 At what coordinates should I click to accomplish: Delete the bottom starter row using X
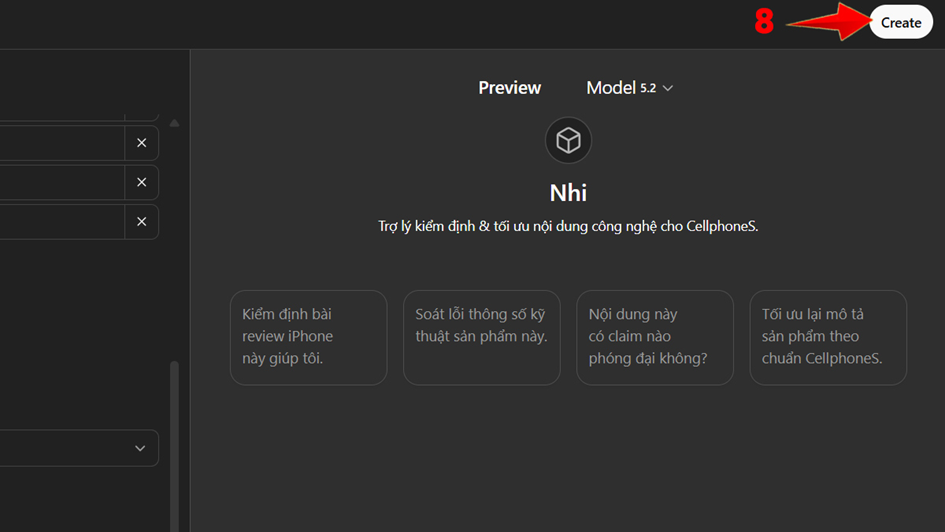pyautogui.click(x=141, y=222)
